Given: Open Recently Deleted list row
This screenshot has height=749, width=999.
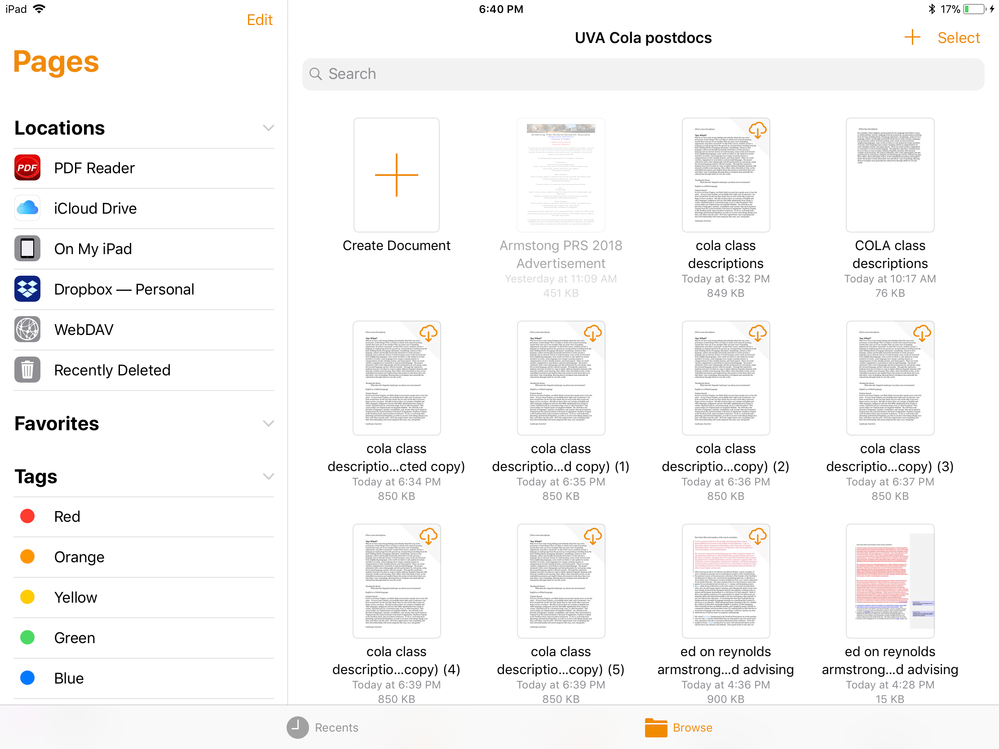Looking at the screenshot, I should point(144,370).
